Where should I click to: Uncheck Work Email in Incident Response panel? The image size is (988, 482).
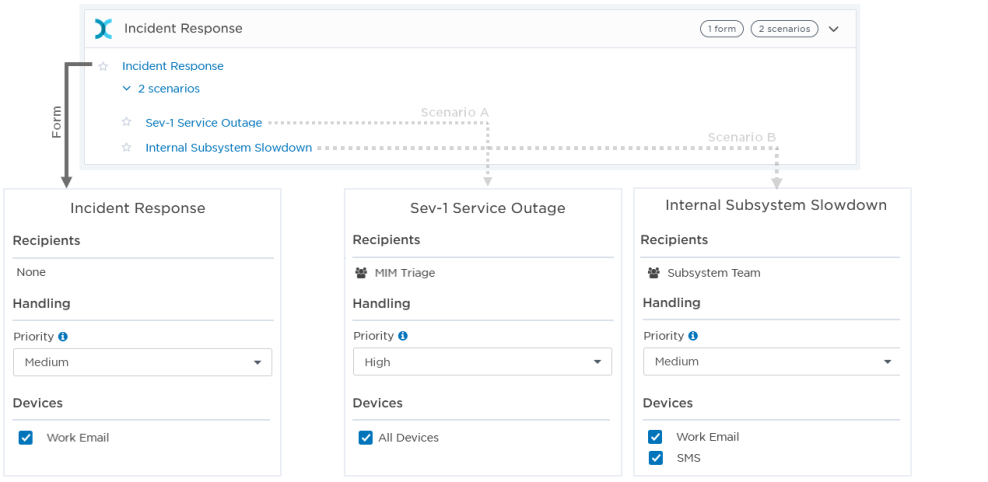click(x=26, y=438)
